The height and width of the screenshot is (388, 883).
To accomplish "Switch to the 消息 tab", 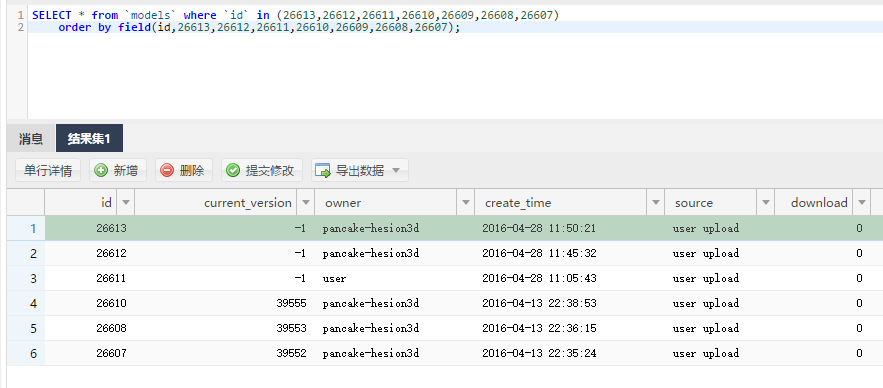I will pyautogui.click(x=31, y=139).
